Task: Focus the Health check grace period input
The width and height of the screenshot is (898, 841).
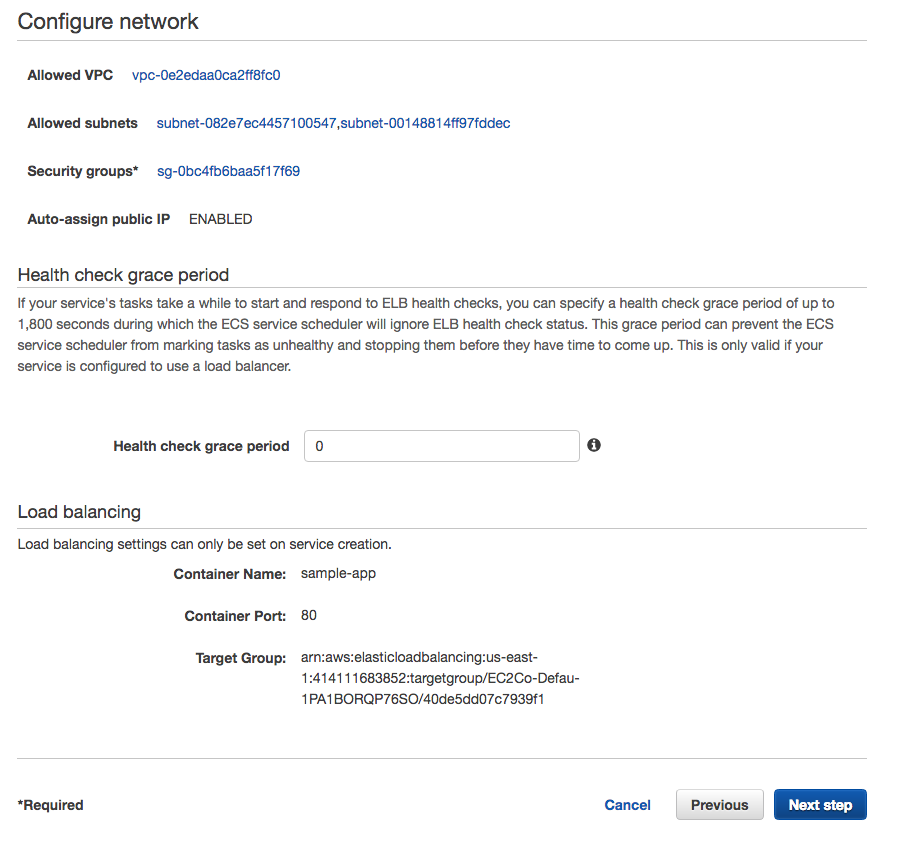Action: click(441, 446)
